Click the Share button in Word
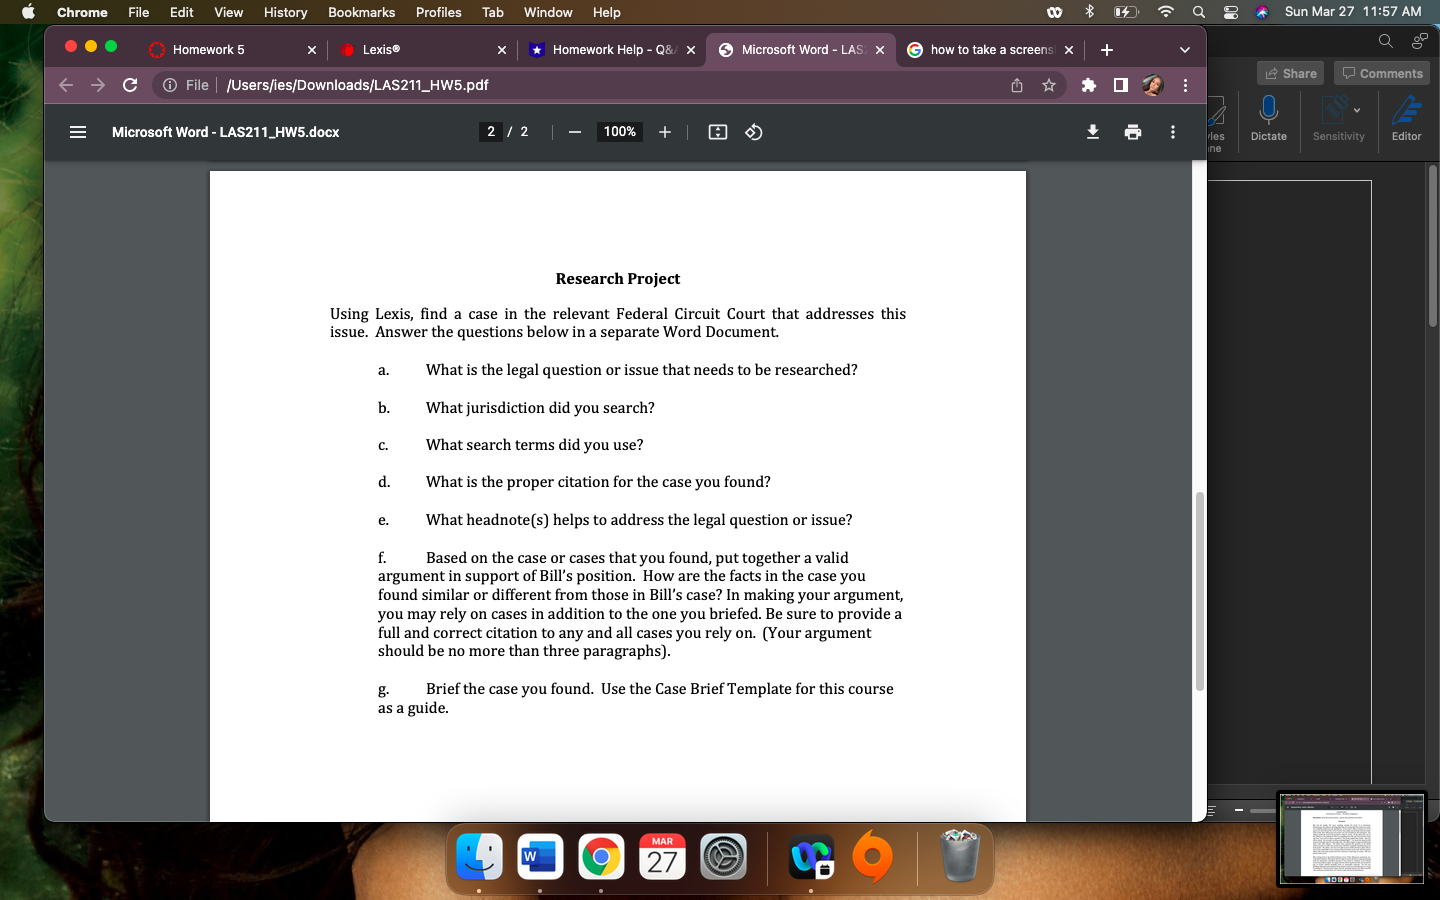This screenshot has height=900, width=1440. pyautogui.click(x=1290, y=72)
